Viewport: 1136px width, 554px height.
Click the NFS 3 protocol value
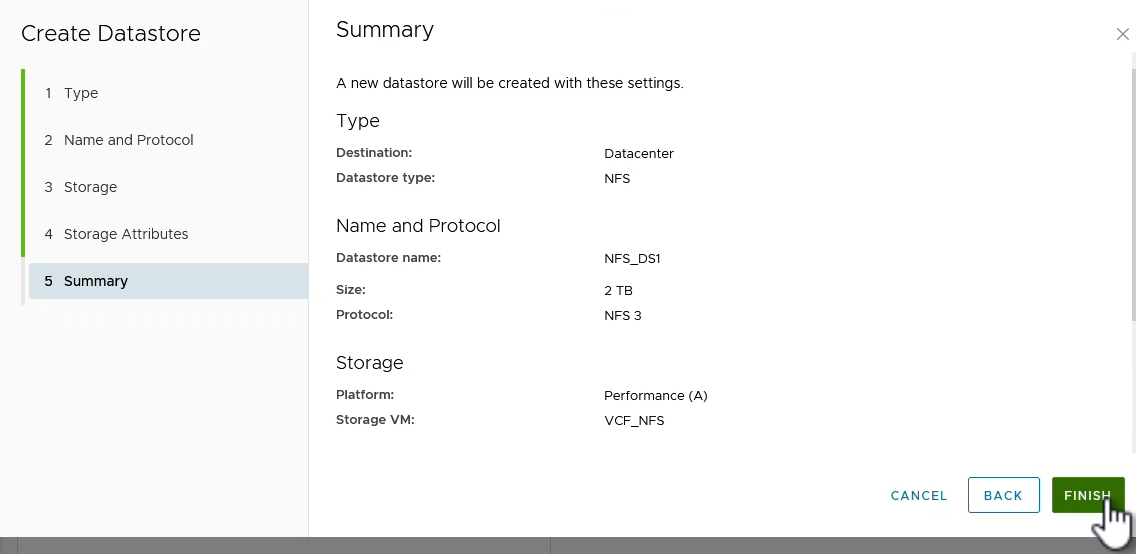pyautogui.click(x=623, y=315)
